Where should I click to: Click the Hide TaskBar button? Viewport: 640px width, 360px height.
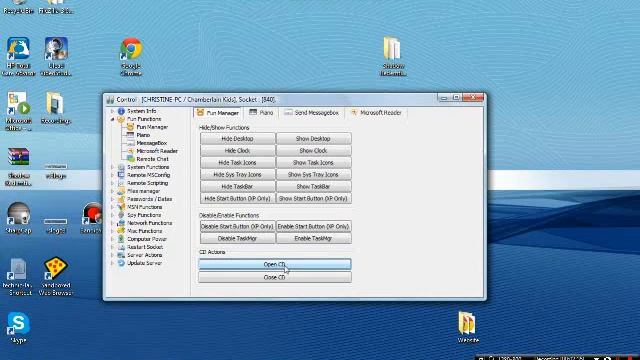click(x=237, y=186)
